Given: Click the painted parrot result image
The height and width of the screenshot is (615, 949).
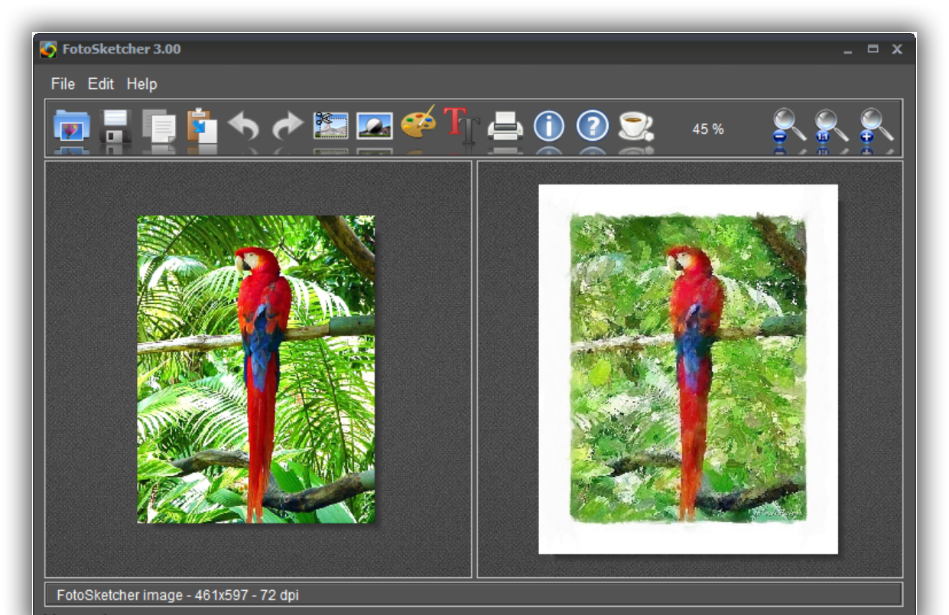Looking at the screenshot, I should 688,369.
